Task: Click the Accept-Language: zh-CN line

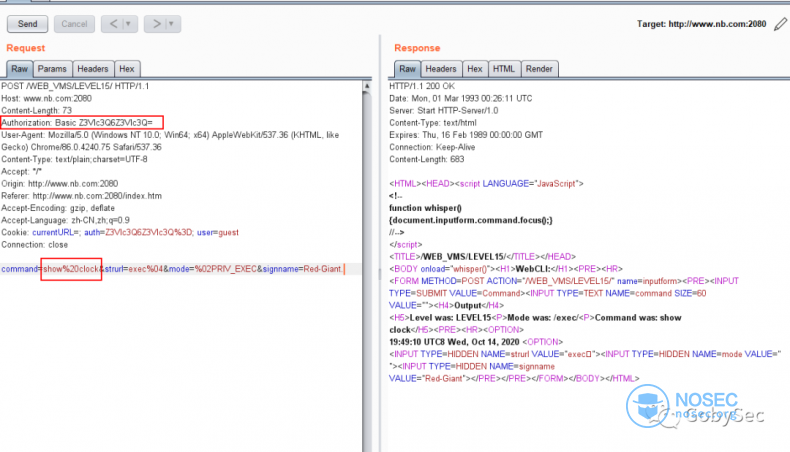Action: tap(65, 220)
